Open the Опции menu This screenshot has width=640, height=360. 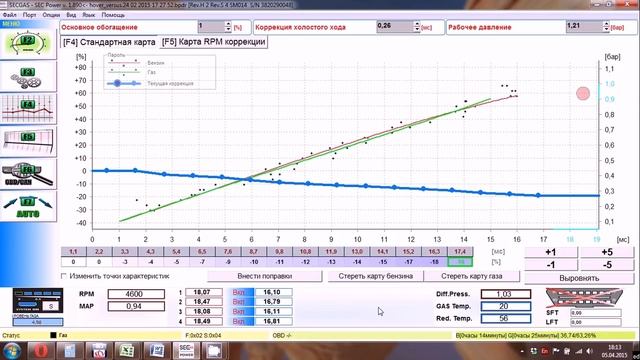(51, 15)
